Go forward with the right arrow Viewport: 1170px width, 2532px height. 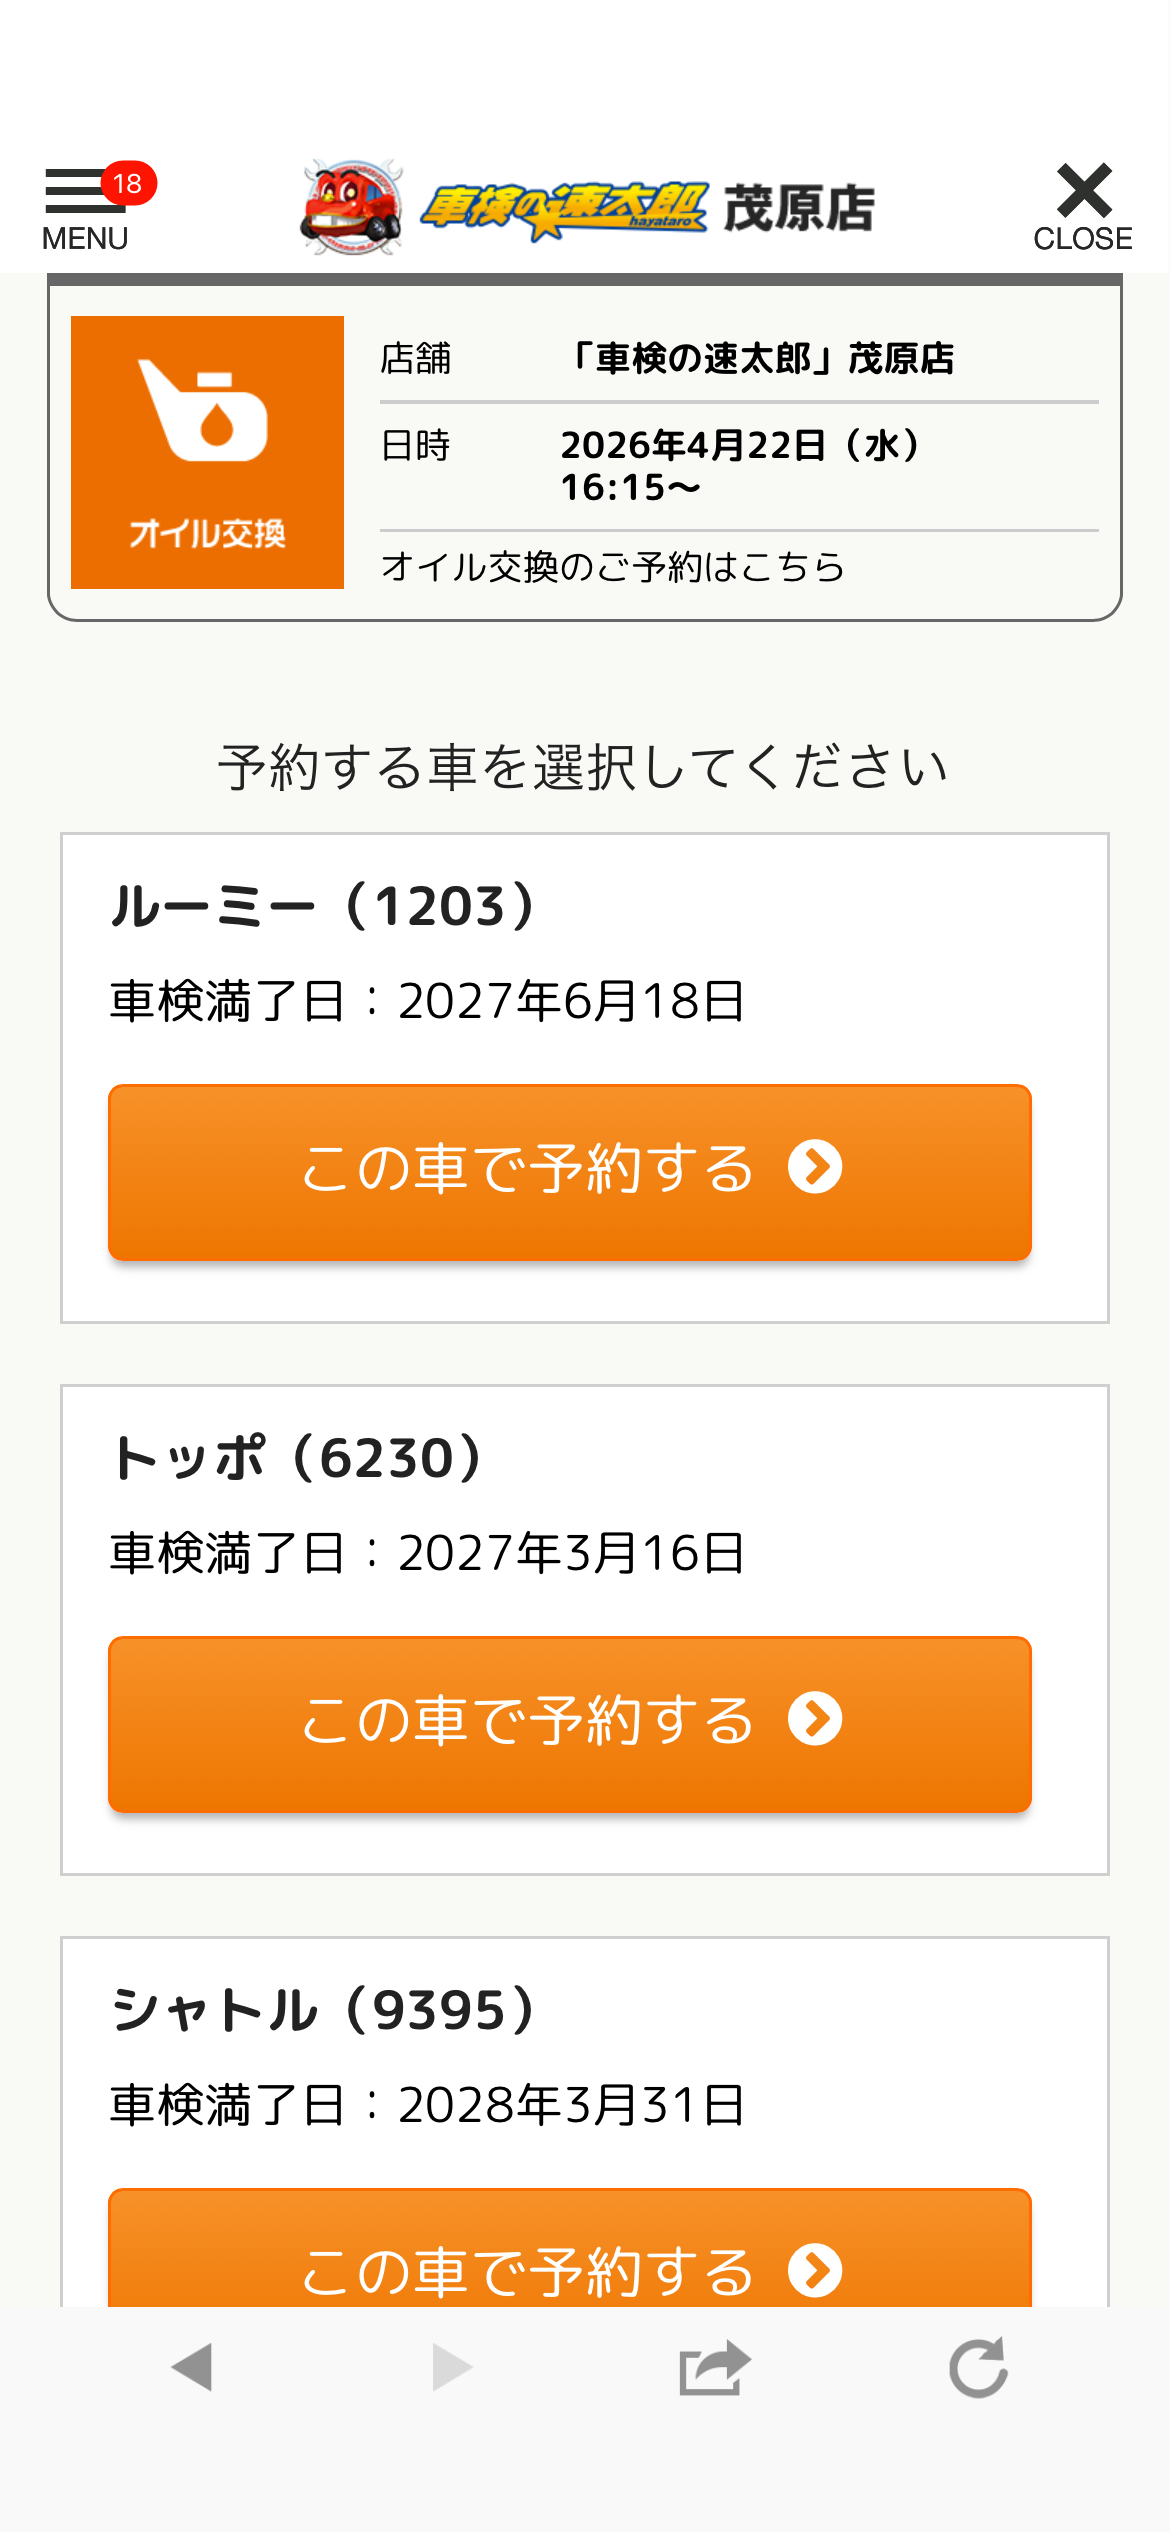click(451, 2367)
